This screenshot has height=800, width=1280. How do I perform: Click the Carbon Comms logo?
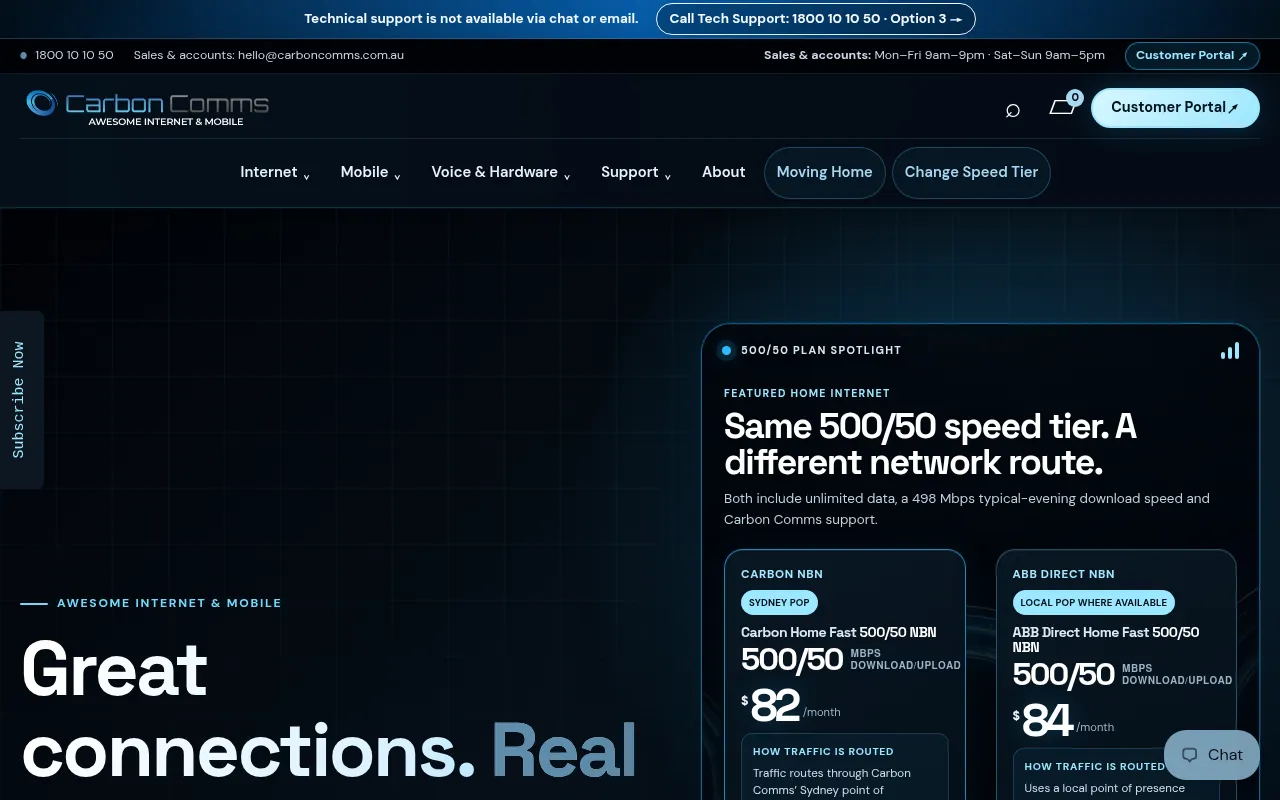[x=147, y=108]
